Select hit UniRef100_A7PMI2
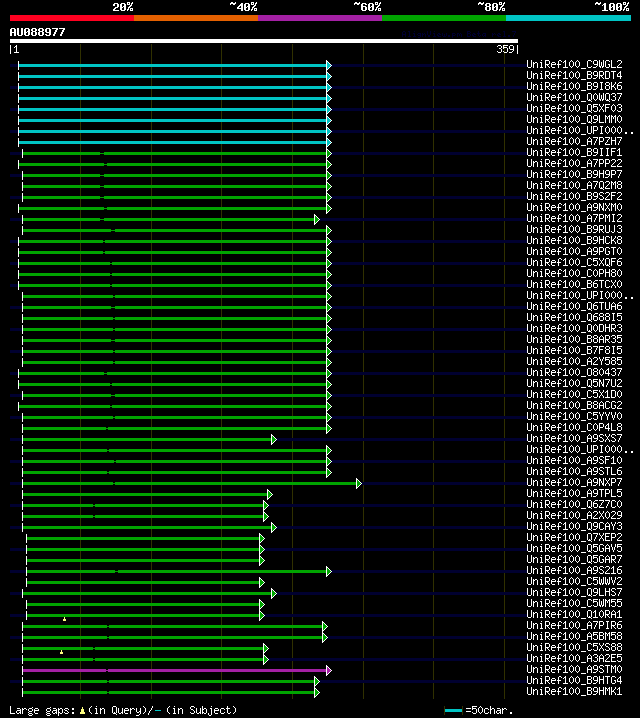Screen dimensions: 640x718 click(x=574, y=218)
